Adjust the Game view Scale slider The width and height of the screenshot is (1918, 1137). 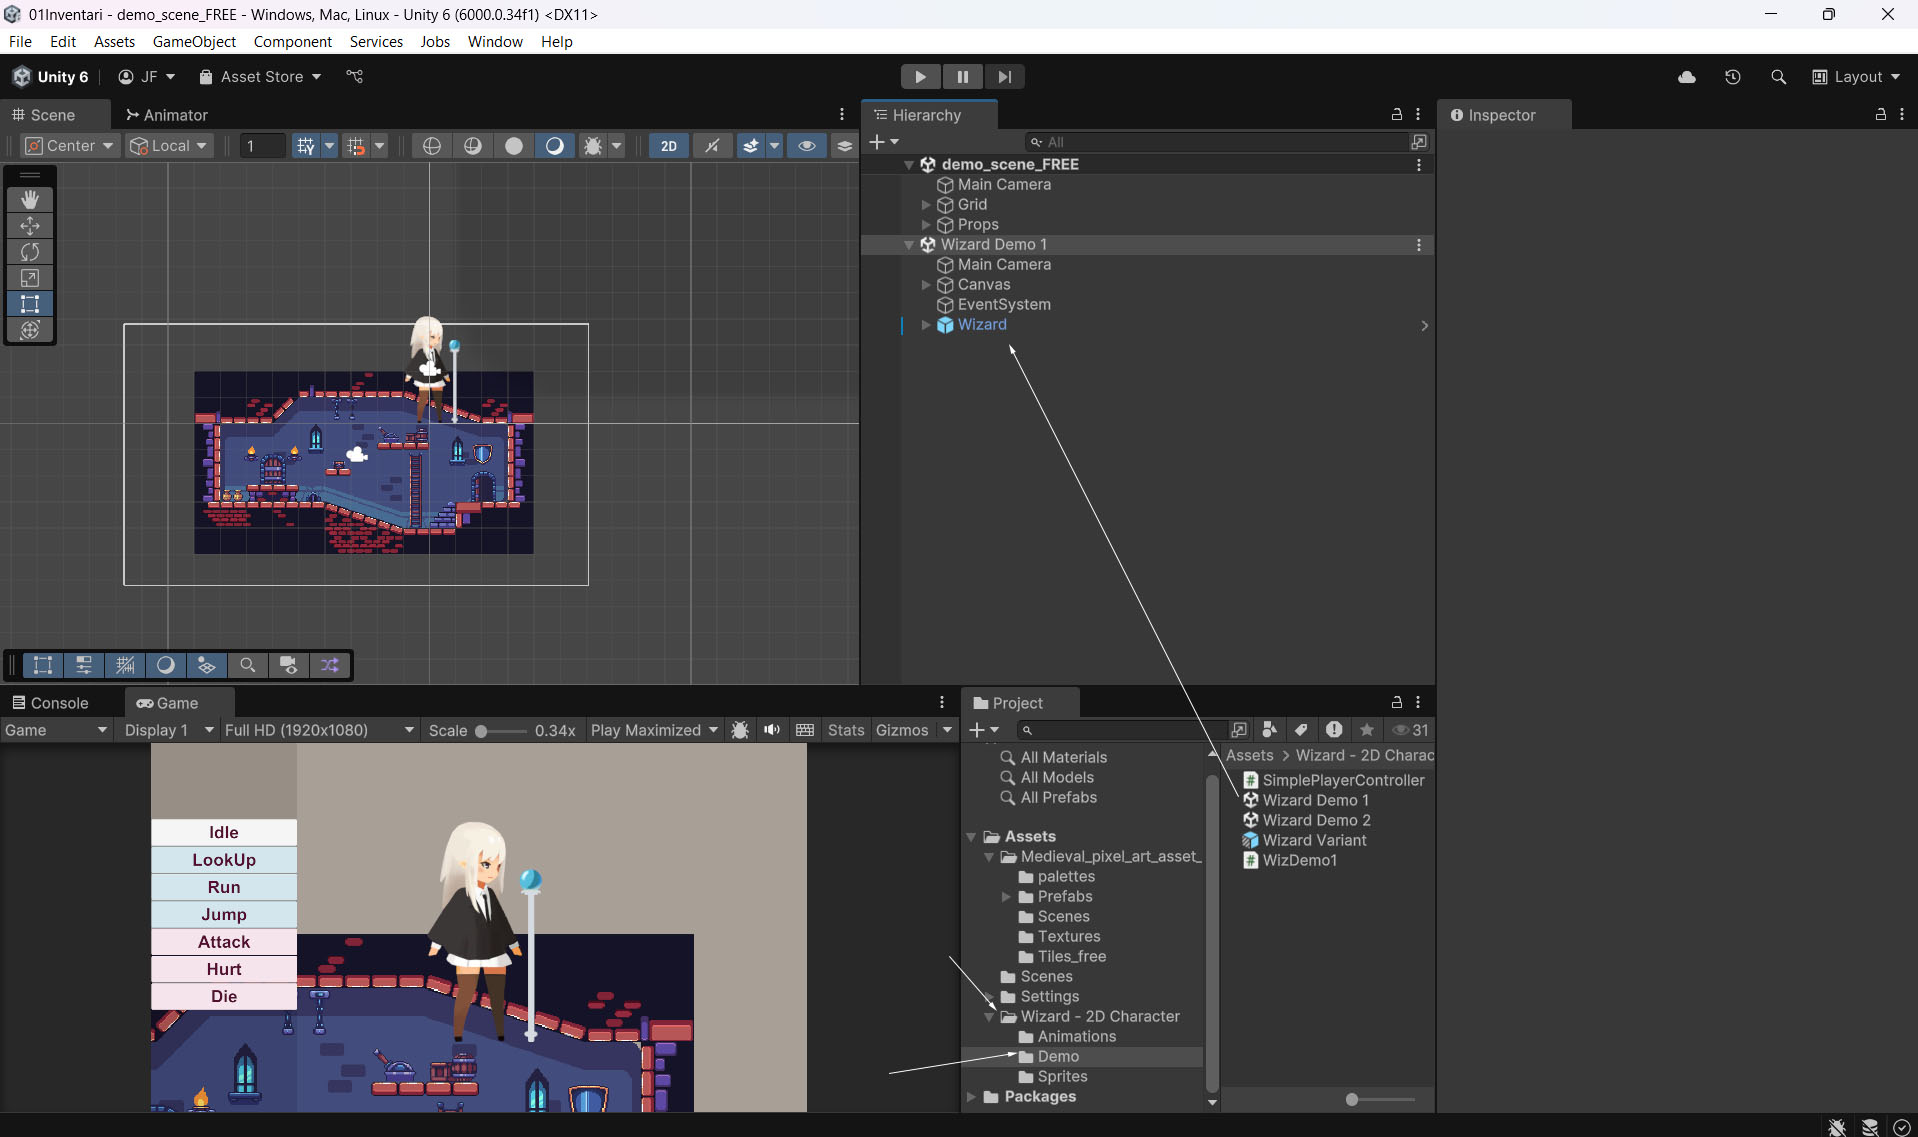click(482, 731)
